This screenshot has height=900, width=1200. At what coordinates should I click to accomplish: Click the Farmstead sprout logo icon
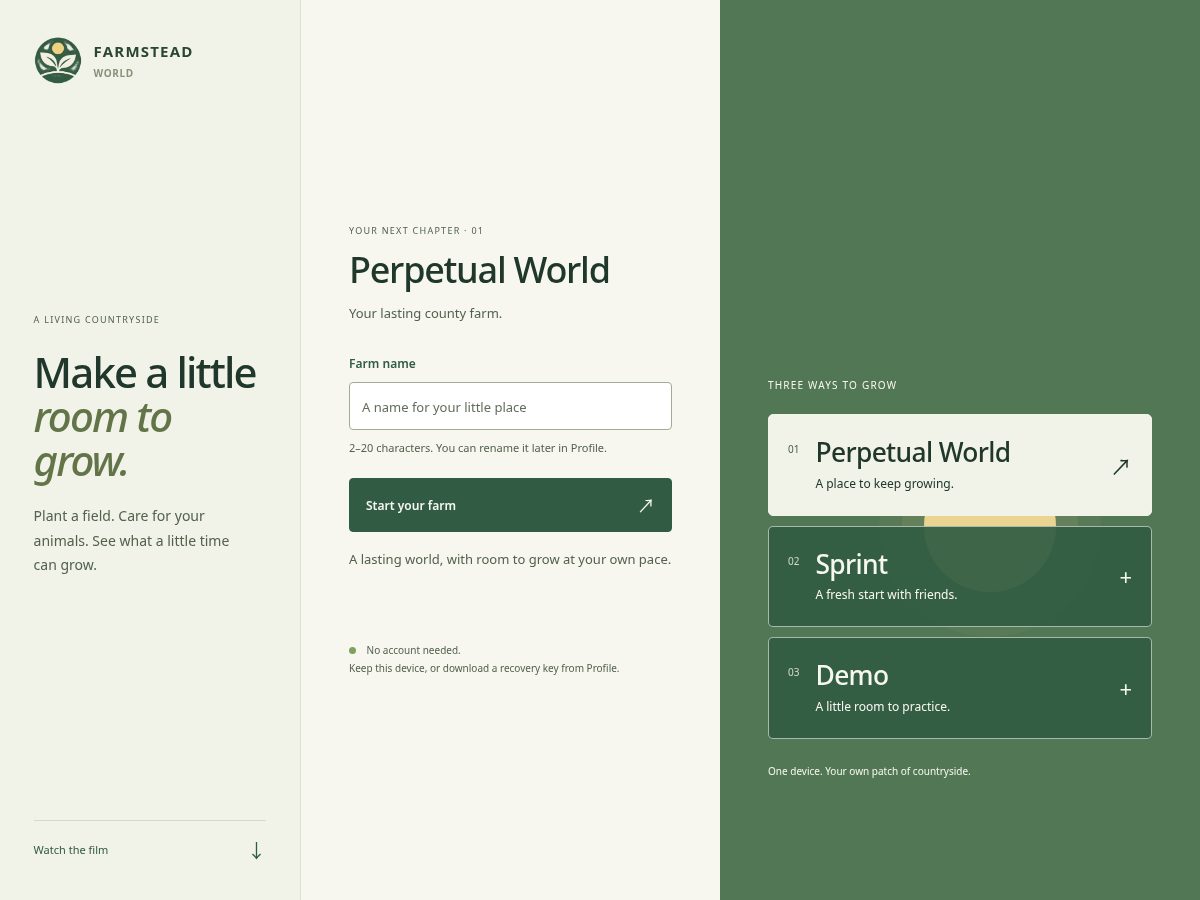58,60
